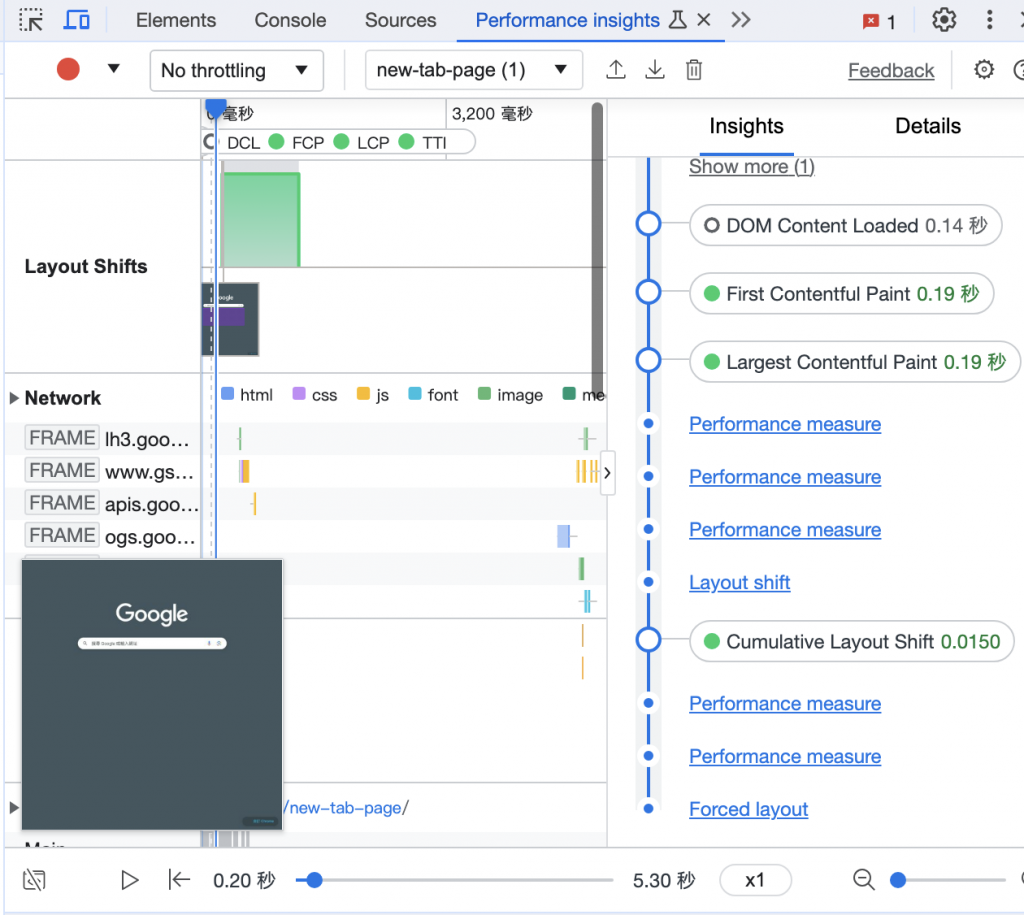This screenshot has width=1024, height=915.
Task: Change playback speed with the x1 button
Action: tap(755, 880)
